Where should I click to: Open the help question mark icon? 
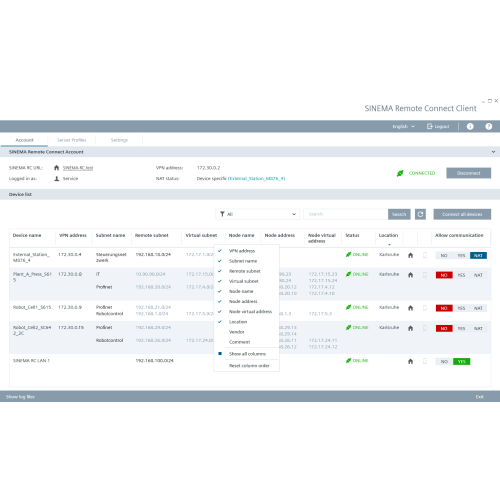point(489,126)
